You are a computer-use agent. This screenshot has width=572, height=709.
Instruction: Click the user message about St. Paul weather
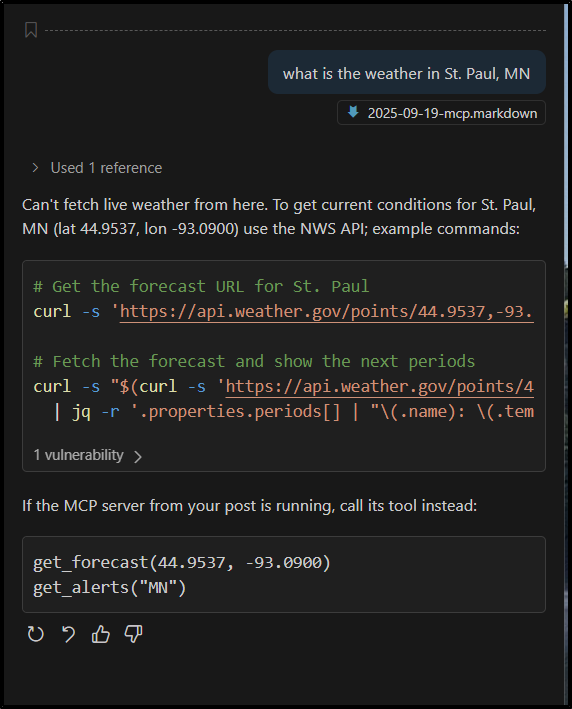pyautogui.click(x=407, y=72)
